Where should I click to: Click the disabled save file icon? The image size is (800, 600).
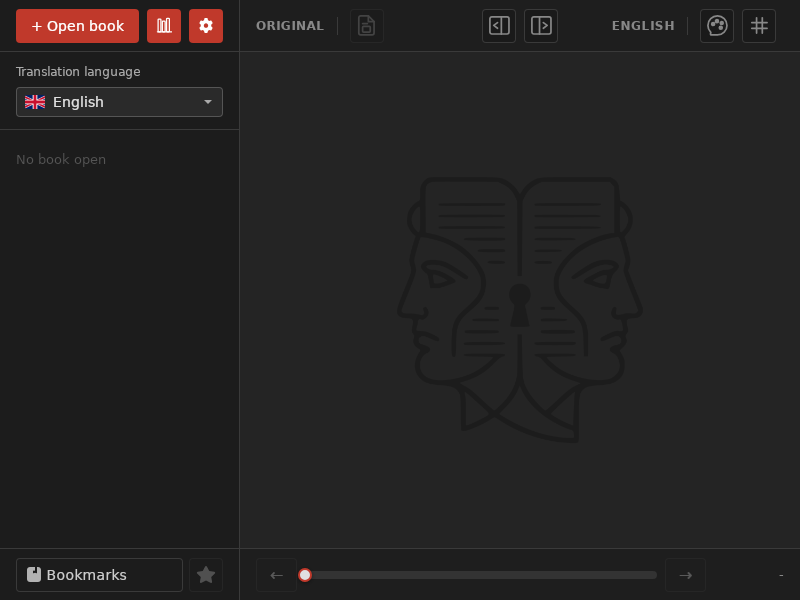click(x=366, y=26)
